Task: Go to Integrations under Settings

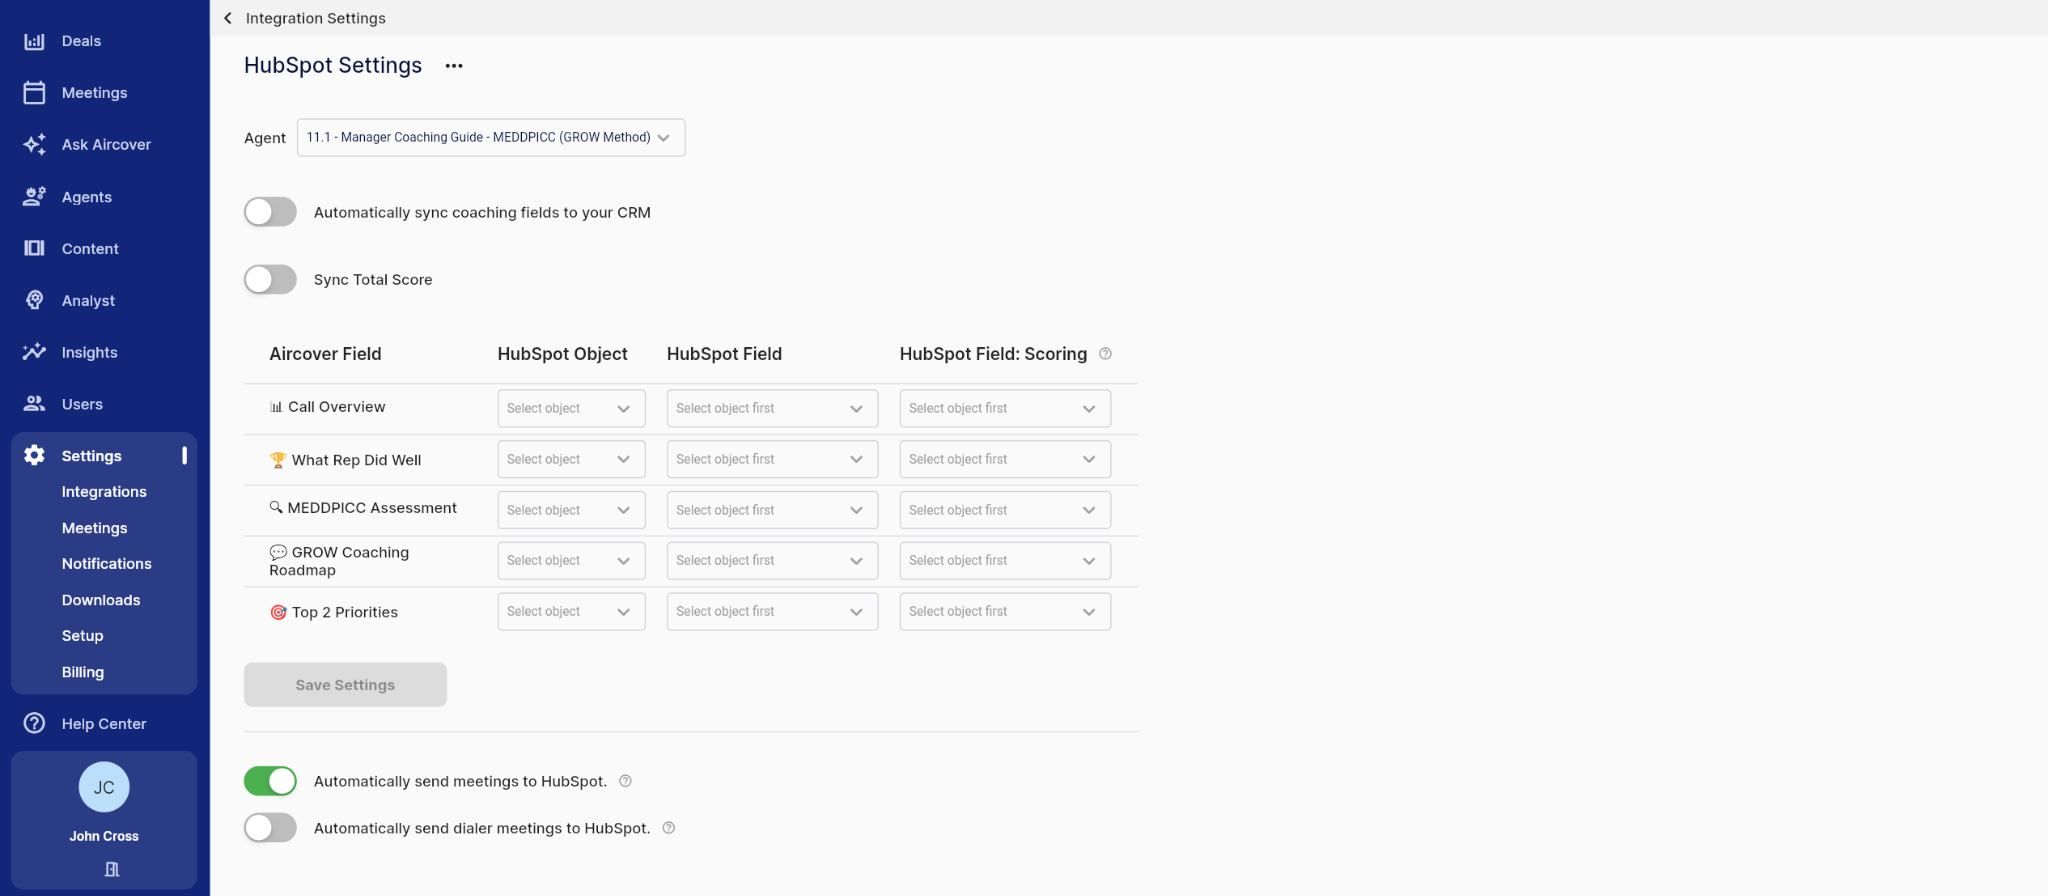Action: (104, 492)
